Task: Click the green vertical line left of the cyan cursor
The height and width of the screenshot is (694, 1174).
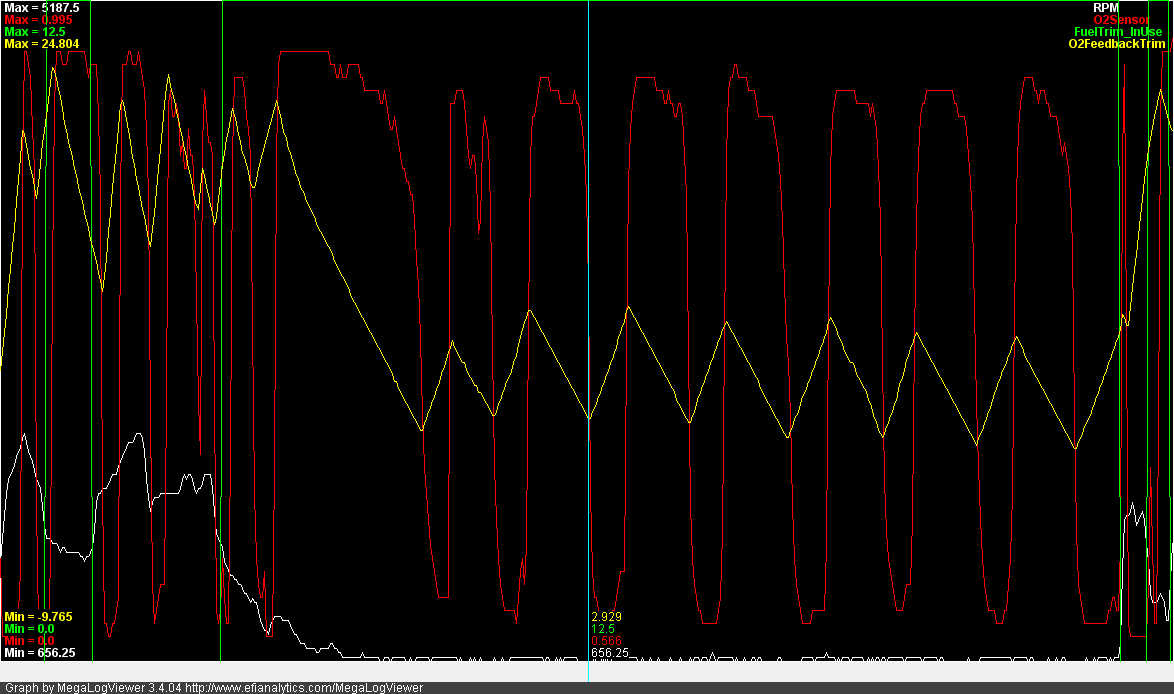Action: pyautogui.click(x=221, y=300)
